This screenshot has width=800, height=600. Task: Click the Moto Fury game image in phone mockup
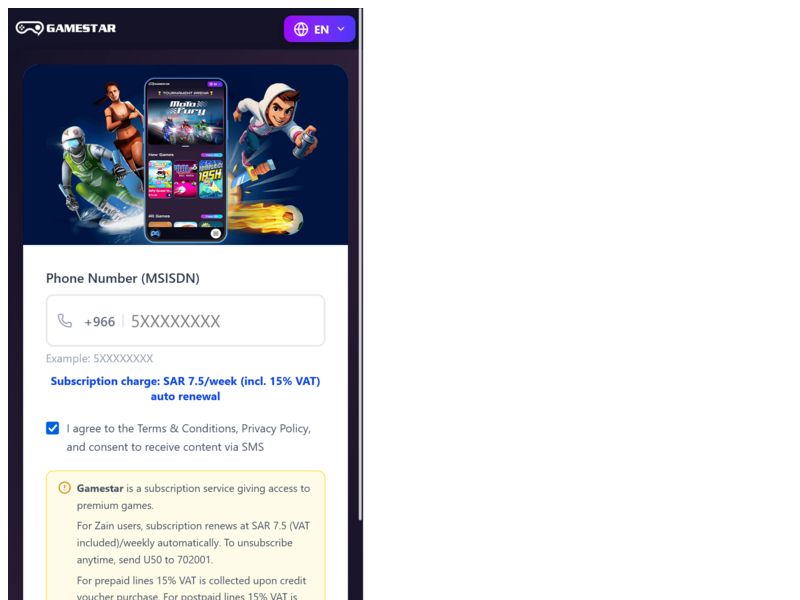(x=185, y=121)
